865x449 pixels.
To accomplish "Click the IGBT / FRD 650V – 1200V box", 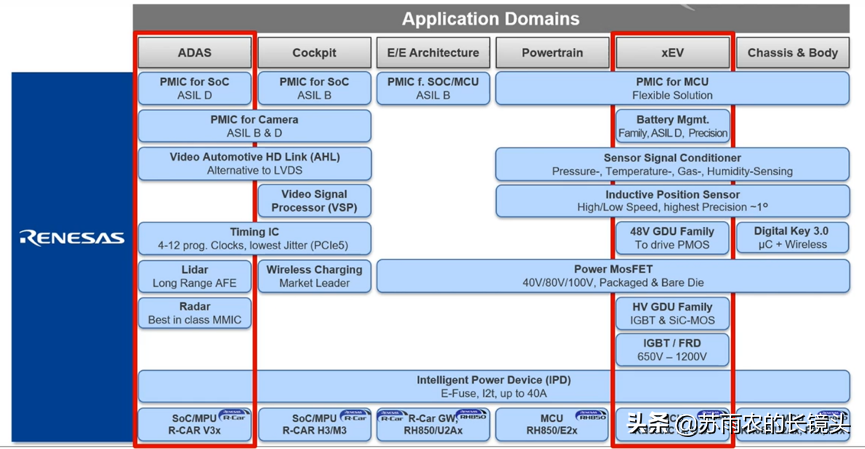I will point(672,350).
